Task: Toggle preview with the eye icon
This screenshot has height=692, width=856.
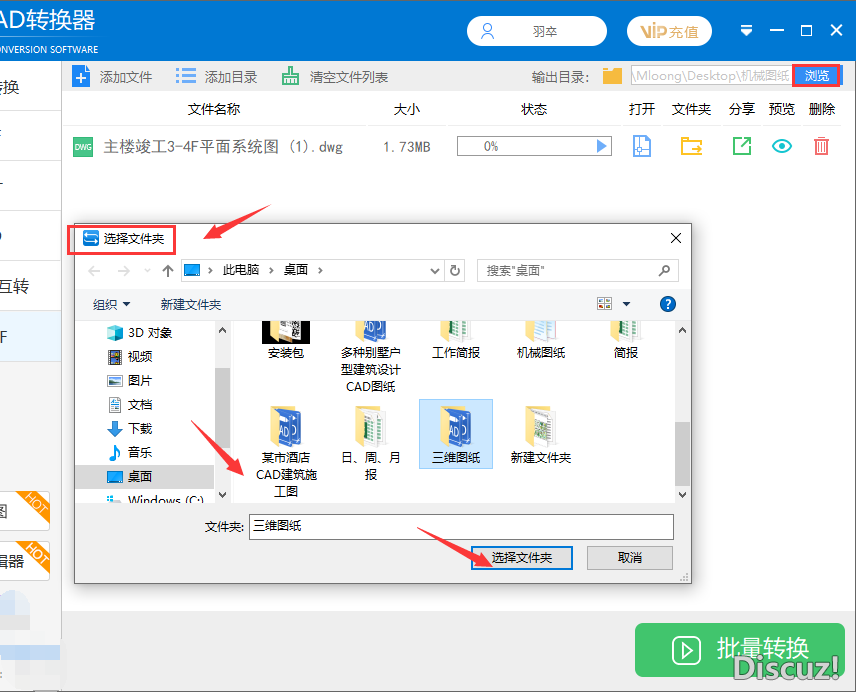Action: pos(781,147)
